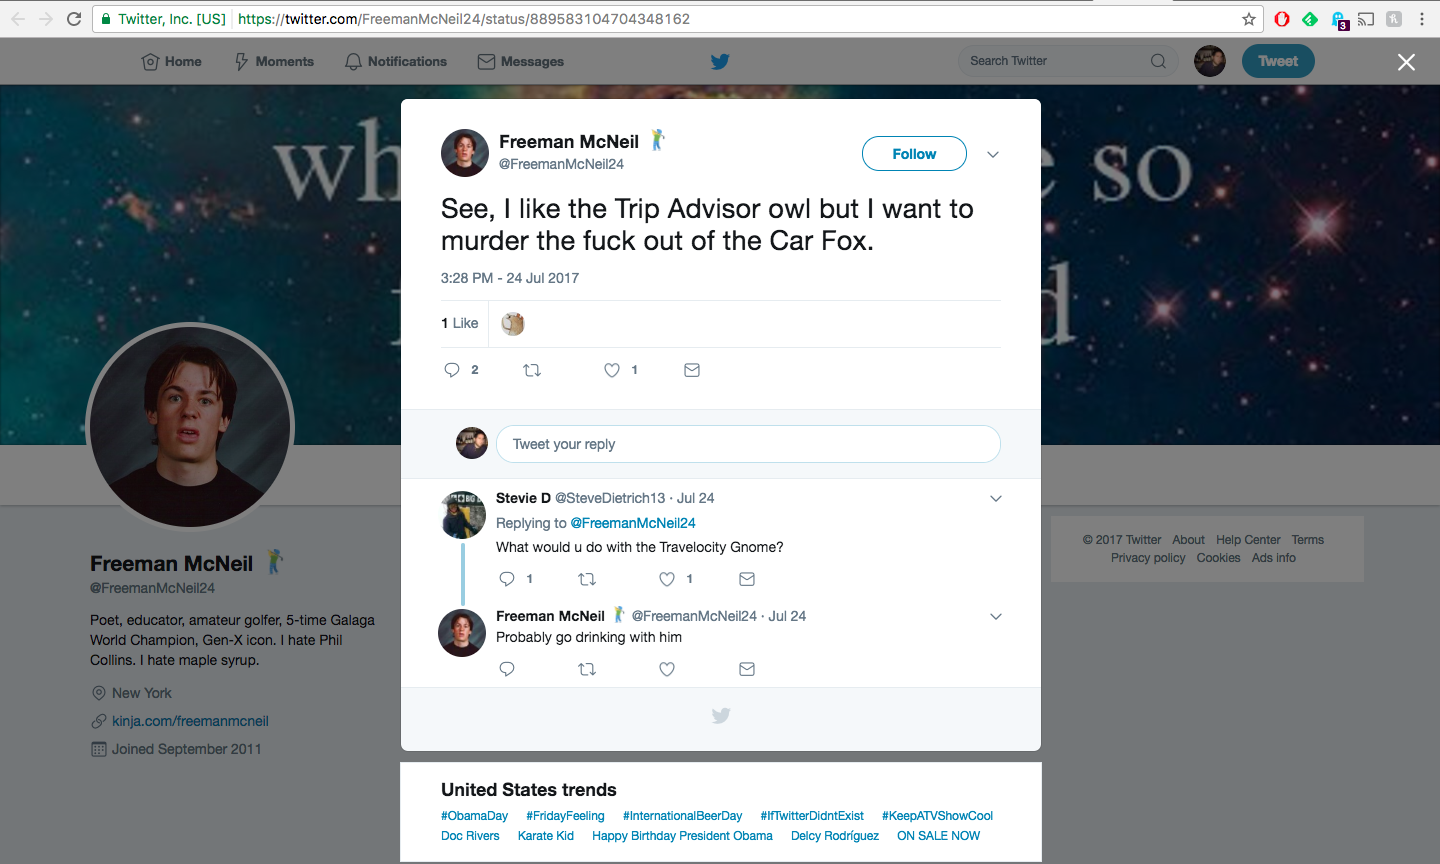Open #KeepATVShowCool trend
The height and width of the screenshot is (864, 1440).
click(x=938, y=816)
